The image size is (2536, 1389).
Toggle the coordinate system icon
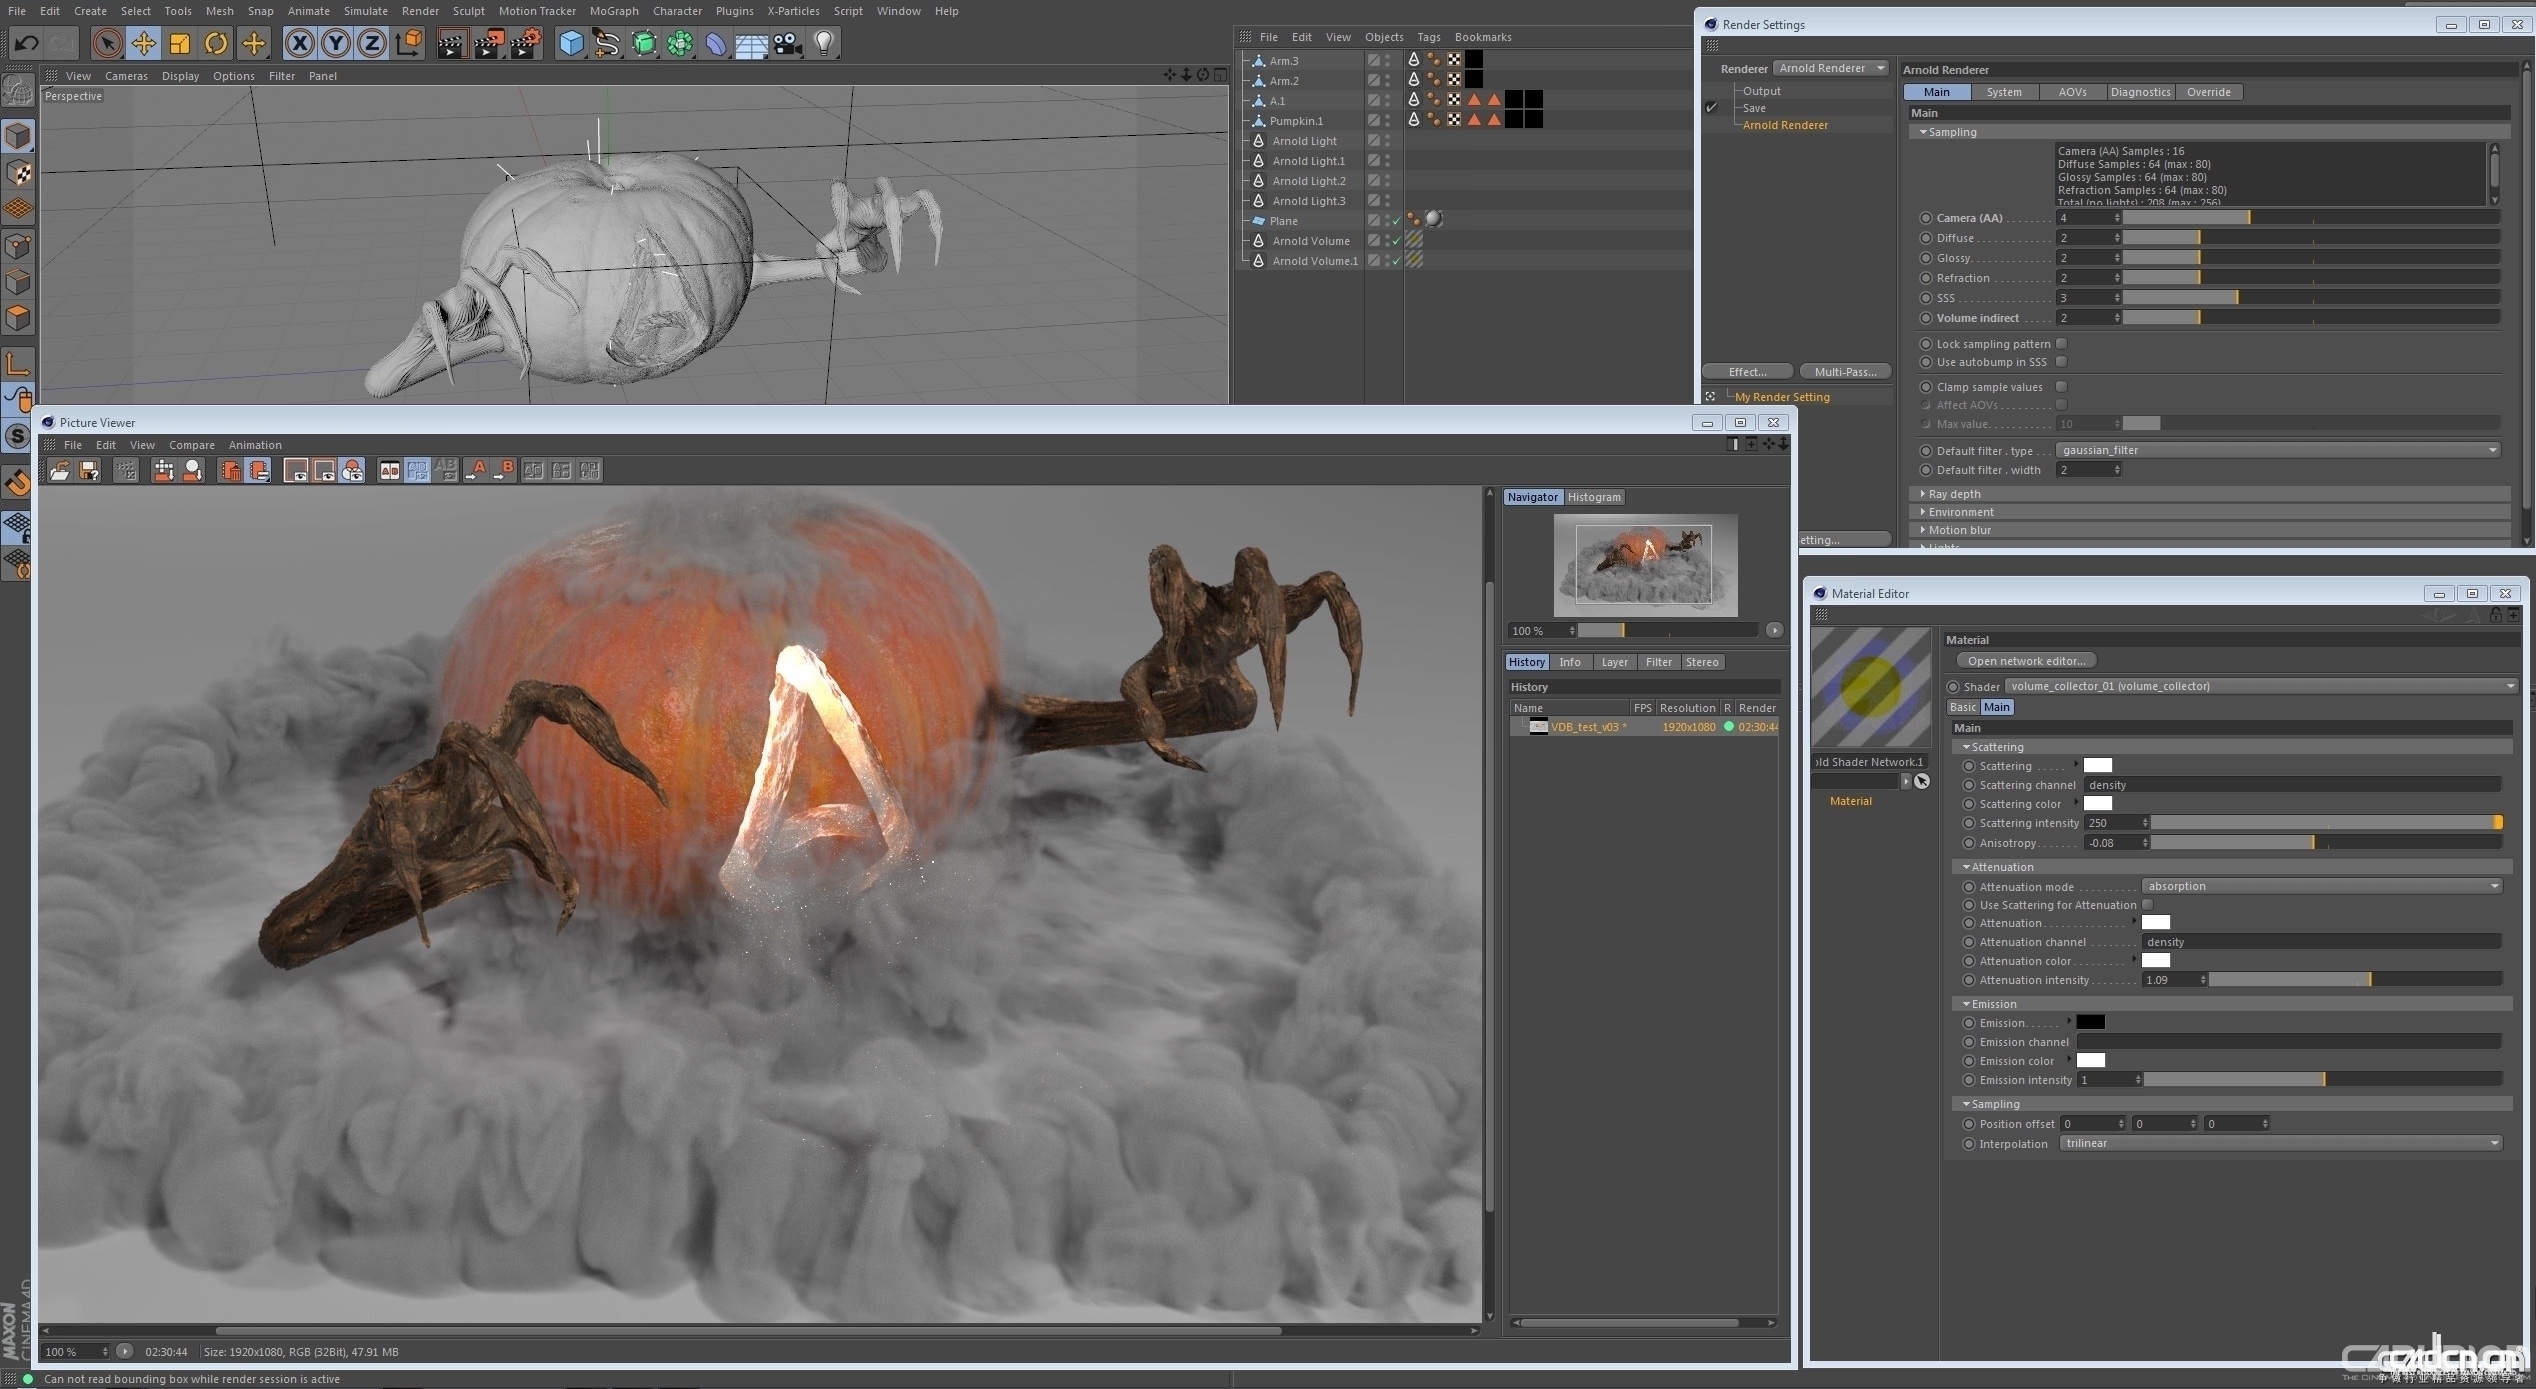[410, 43]
